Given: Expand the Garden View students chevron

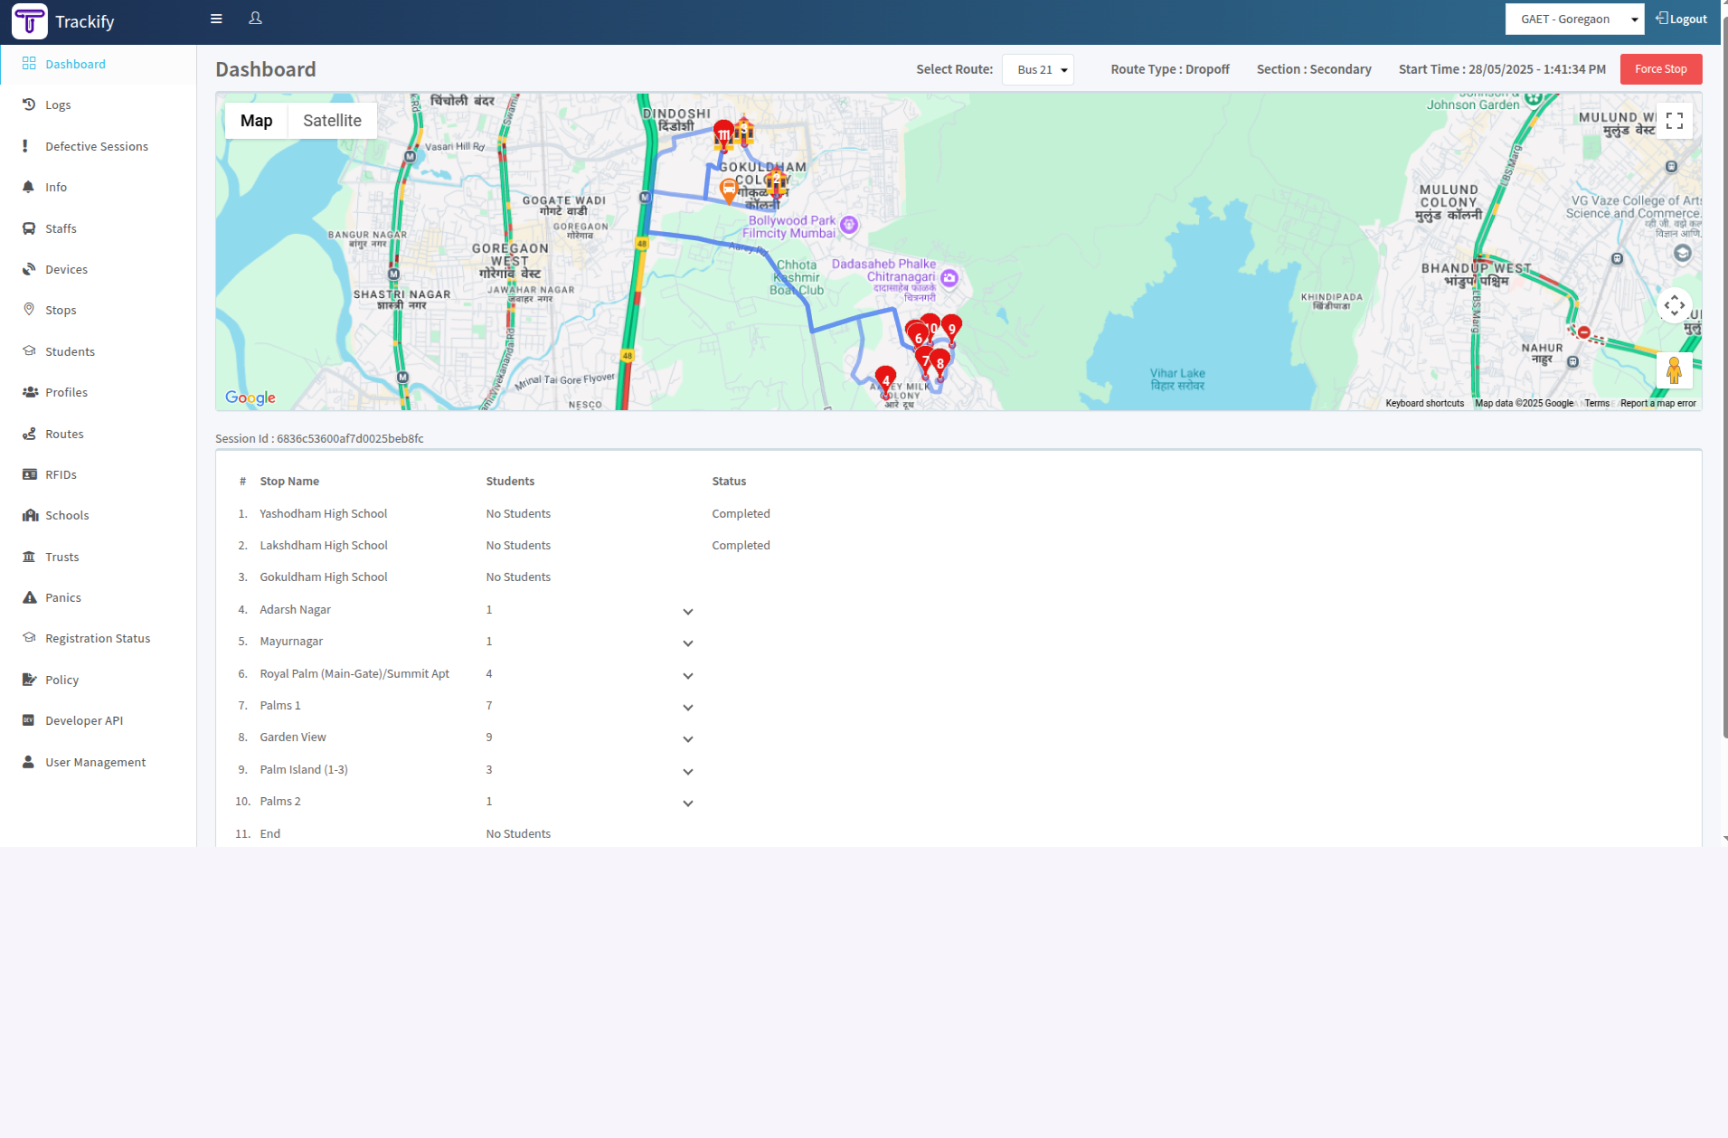Looking at the screenshot, I should [688, 739].
